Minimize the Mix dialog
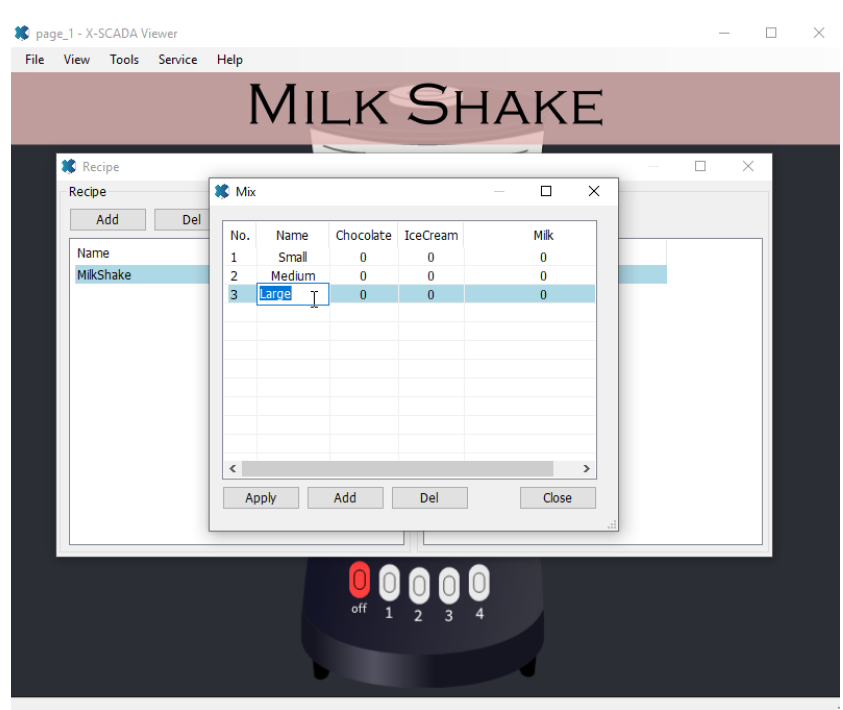 [x=499, y=191]
